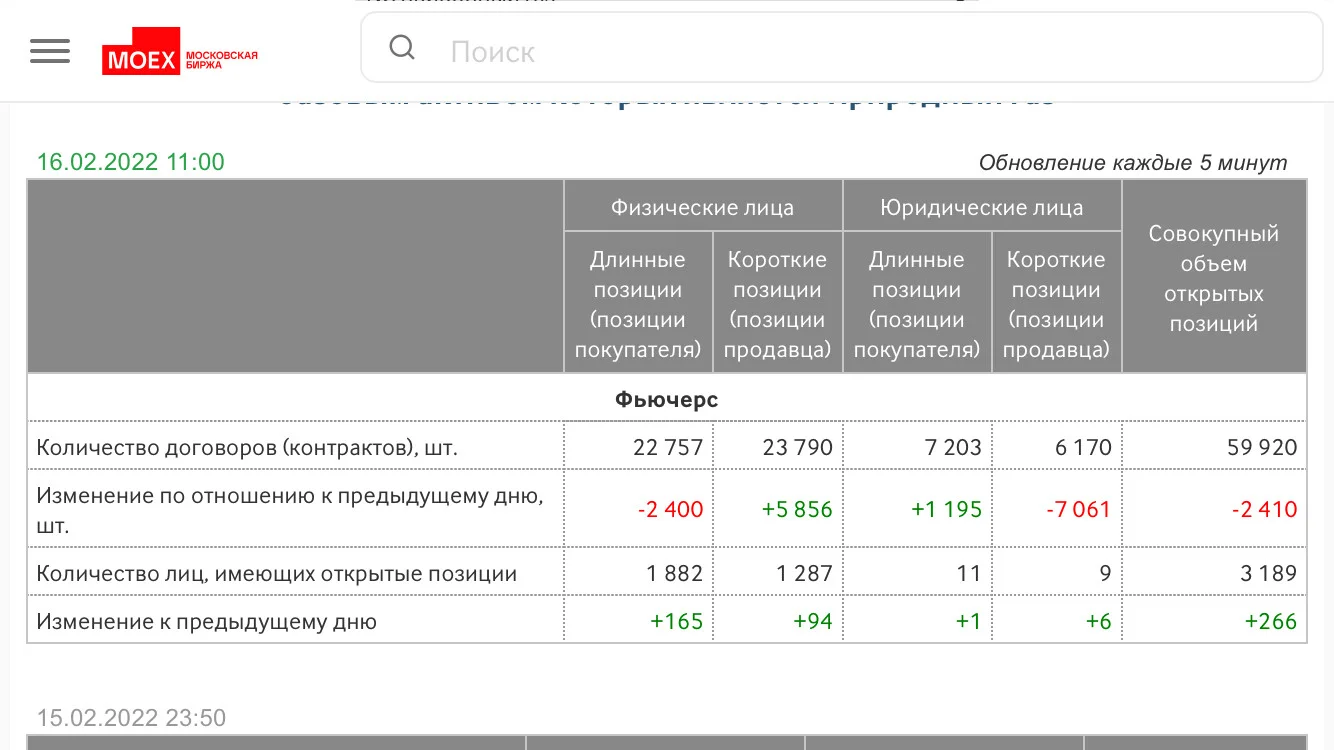The height and width of the screenshot is (750, 1334).
Task: Click the green +5 856 change value
Action: pos(797,509)
